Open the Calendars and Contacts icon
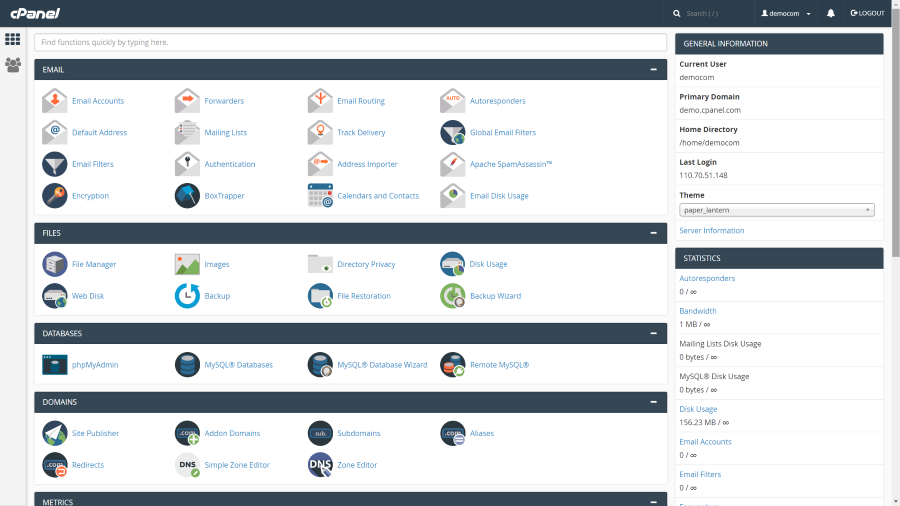This screenshot has width=900, height=506. click(x=320, y=196)
